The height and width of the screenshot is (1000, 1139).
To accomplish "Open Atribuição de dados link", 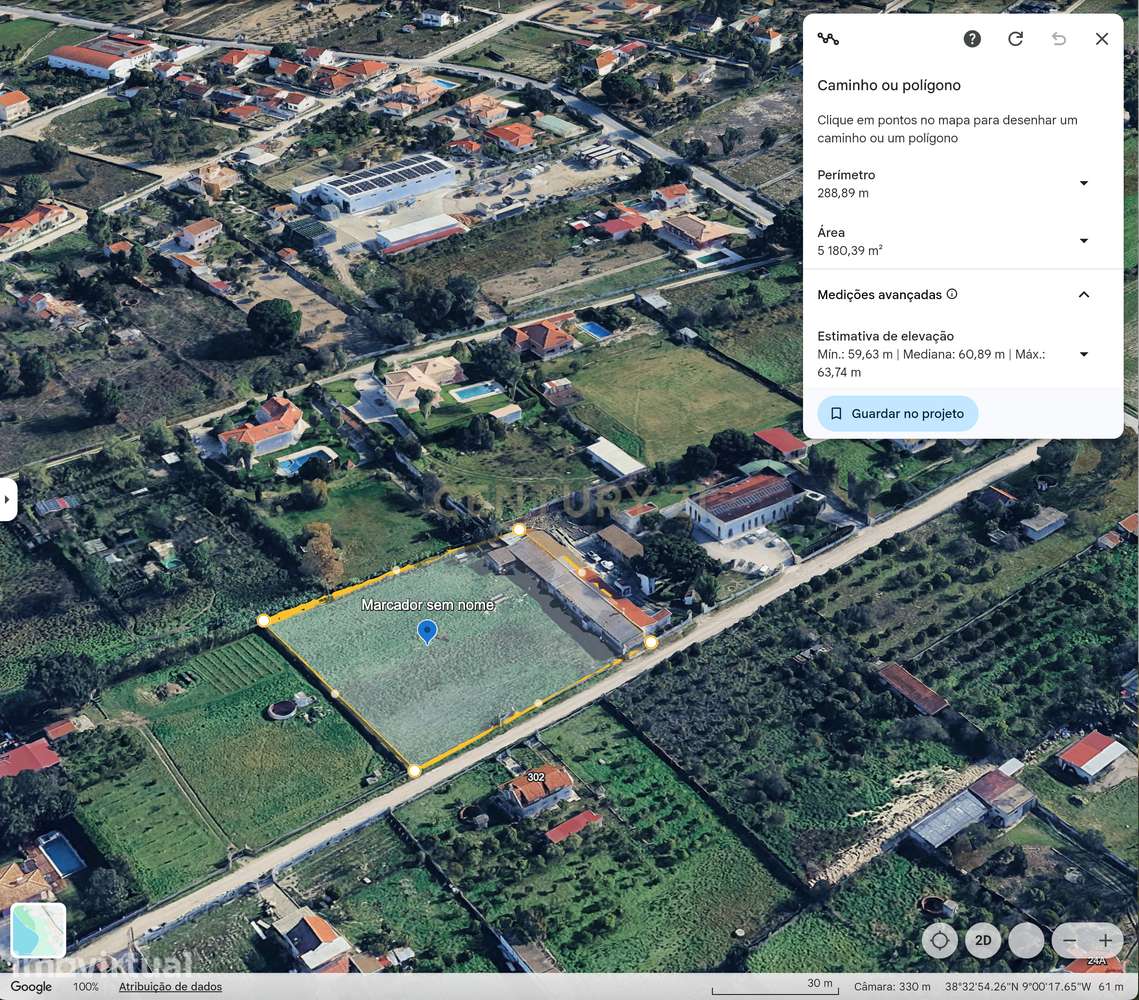I will tap(170, 986).
